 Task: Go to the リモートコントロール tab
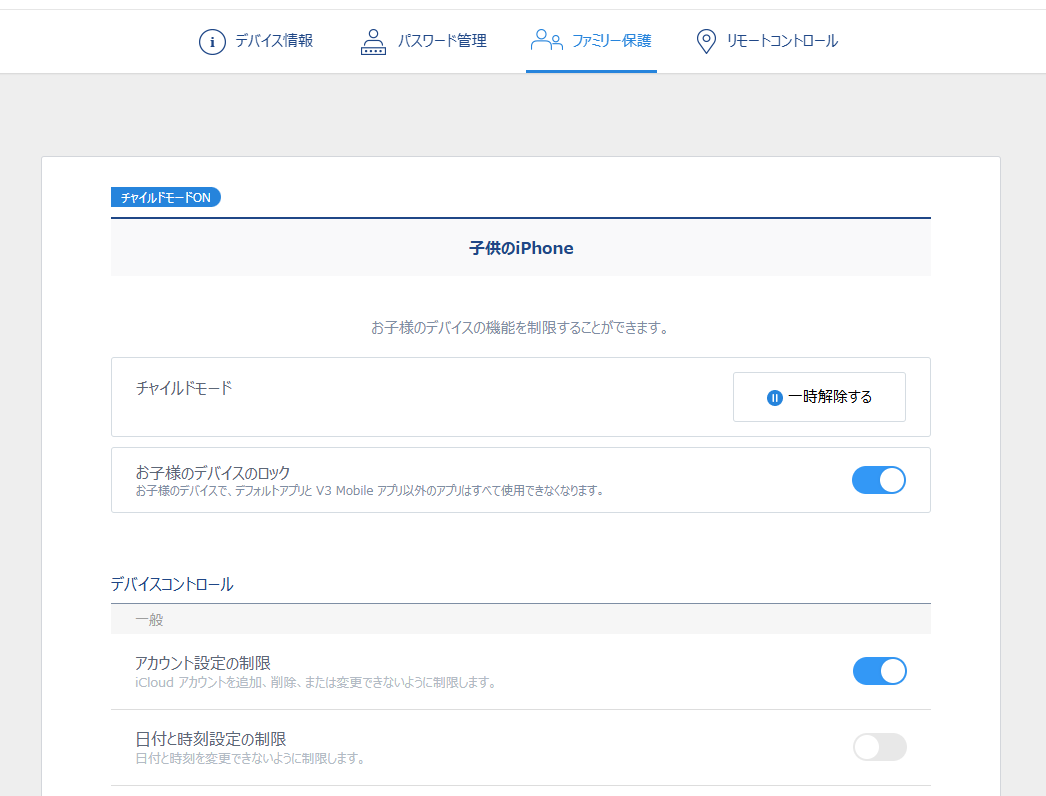click(782, 41)
